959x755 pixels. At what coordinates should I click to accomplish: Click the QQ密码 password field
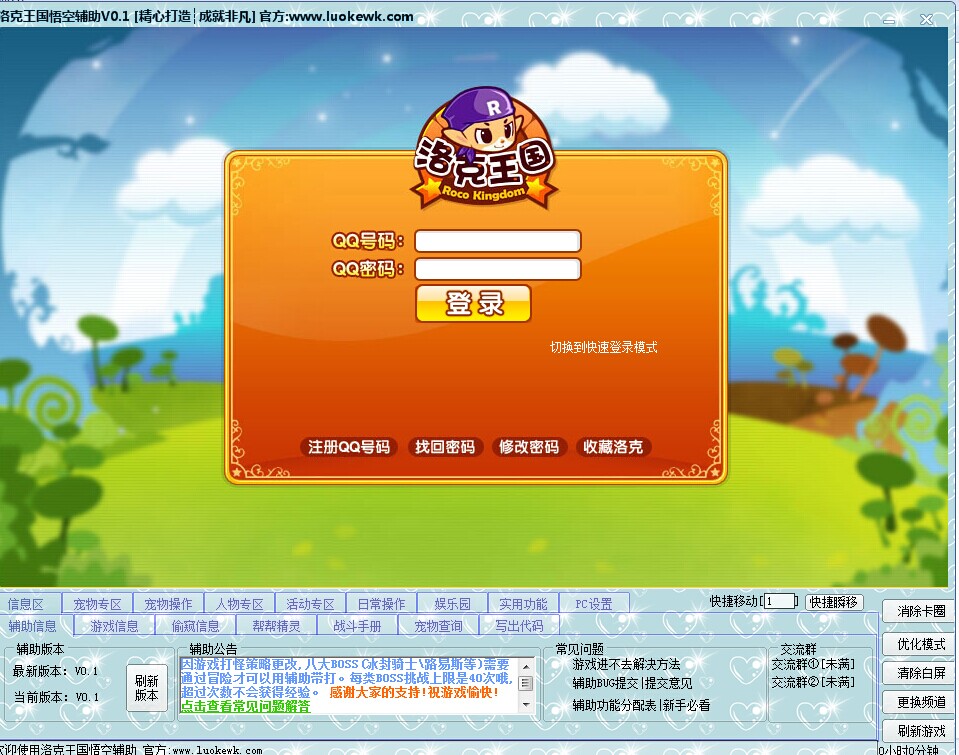[x=497, y=269]
